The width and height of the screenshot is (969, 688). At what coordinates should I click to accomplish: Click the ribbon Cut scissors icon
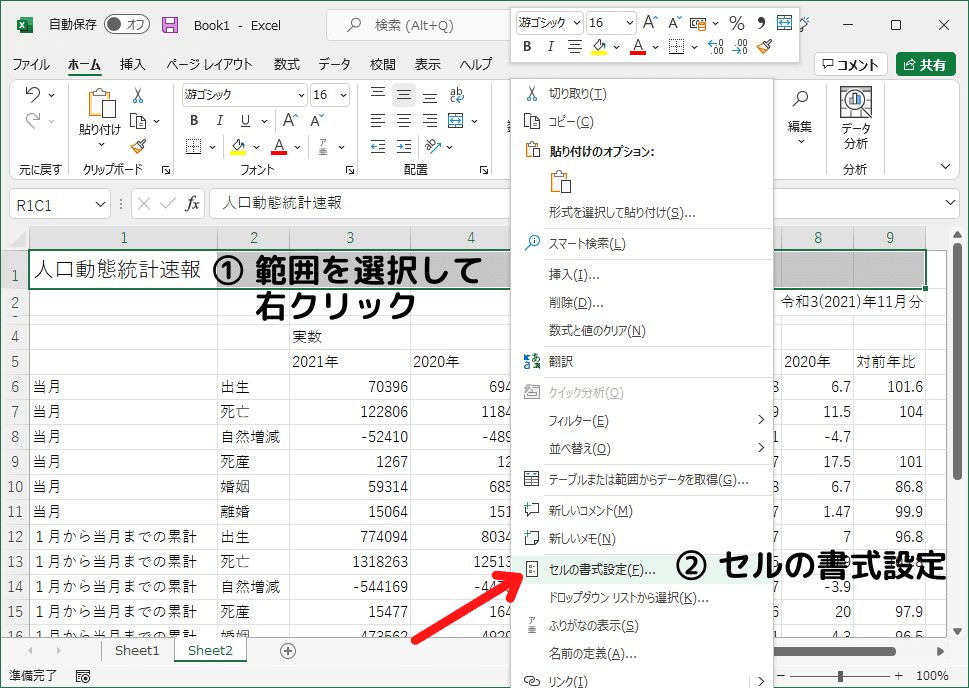point(138,95)
